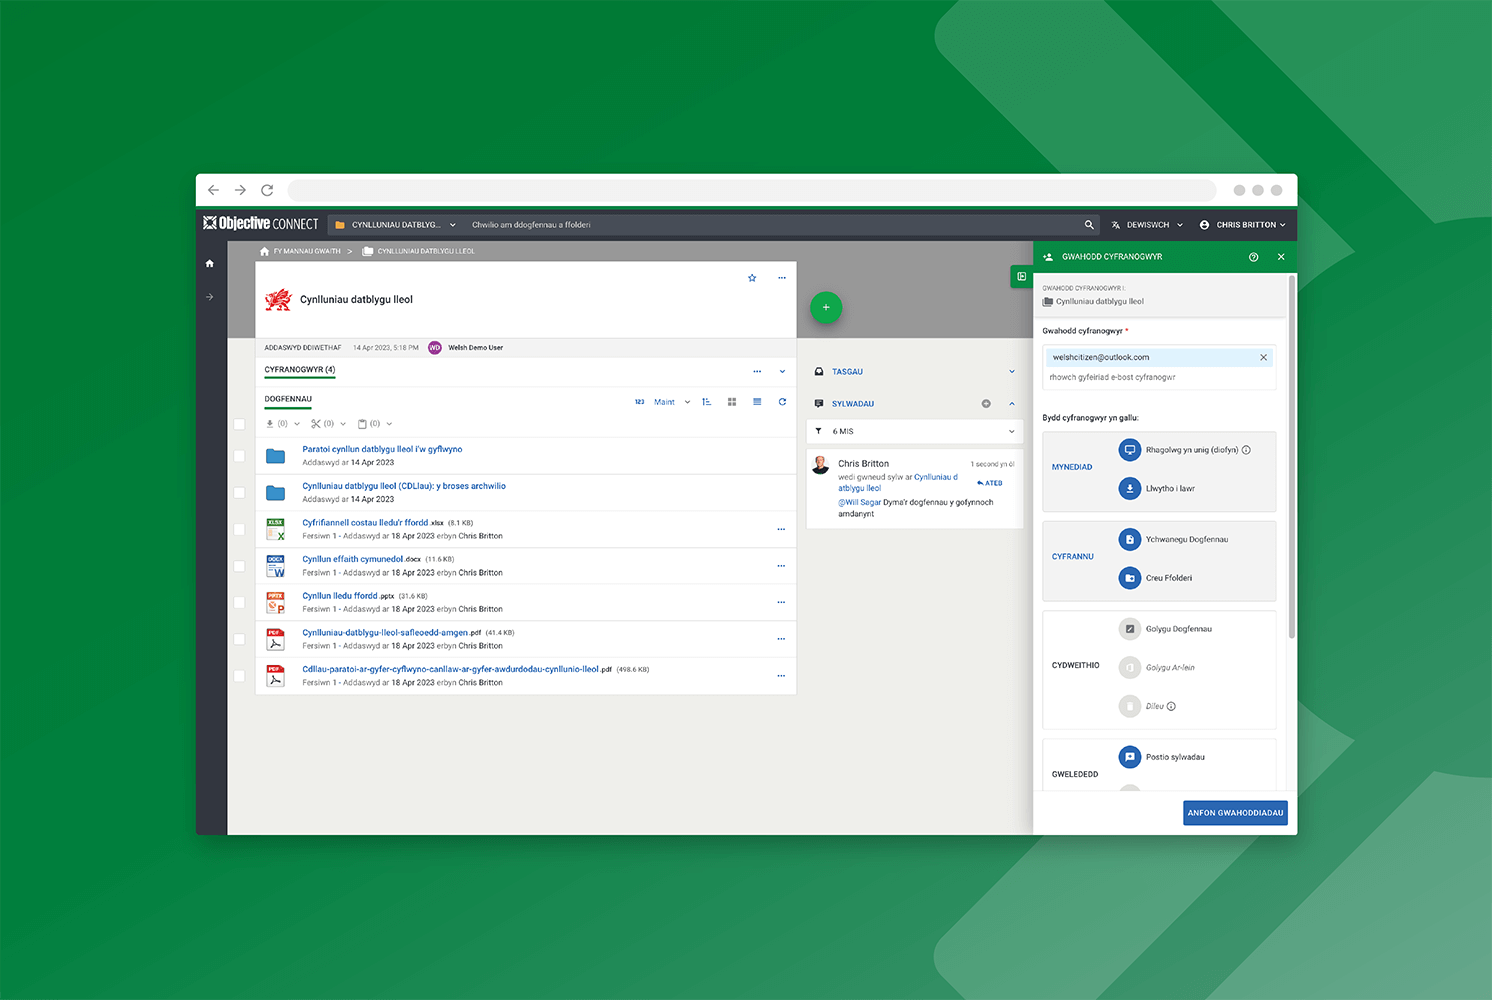Viewport: 1492px width, 1000px height.
Task: Select the Home icon in the left sidebar
Action: coord(209,263)
